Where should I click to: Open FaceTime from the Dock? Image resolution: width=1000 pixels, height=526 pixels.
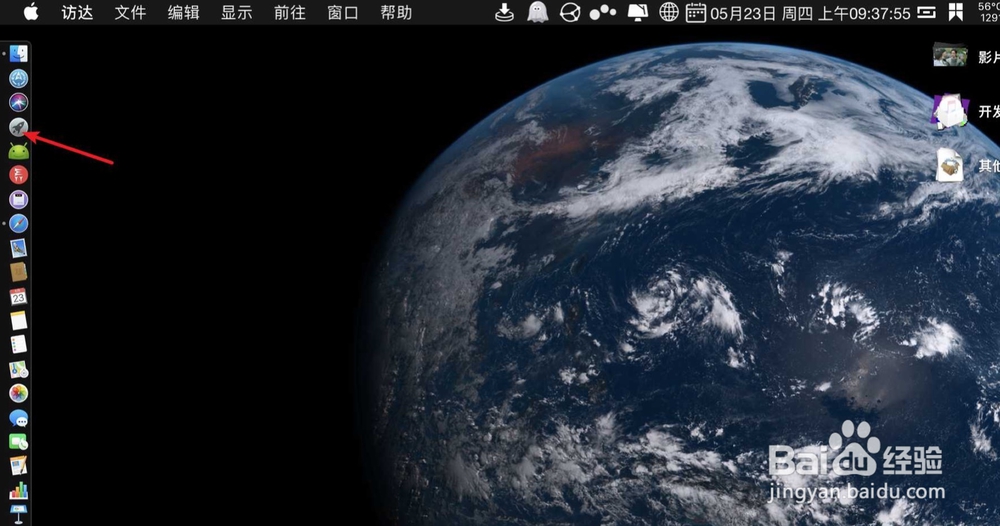(x=18, y=442)
